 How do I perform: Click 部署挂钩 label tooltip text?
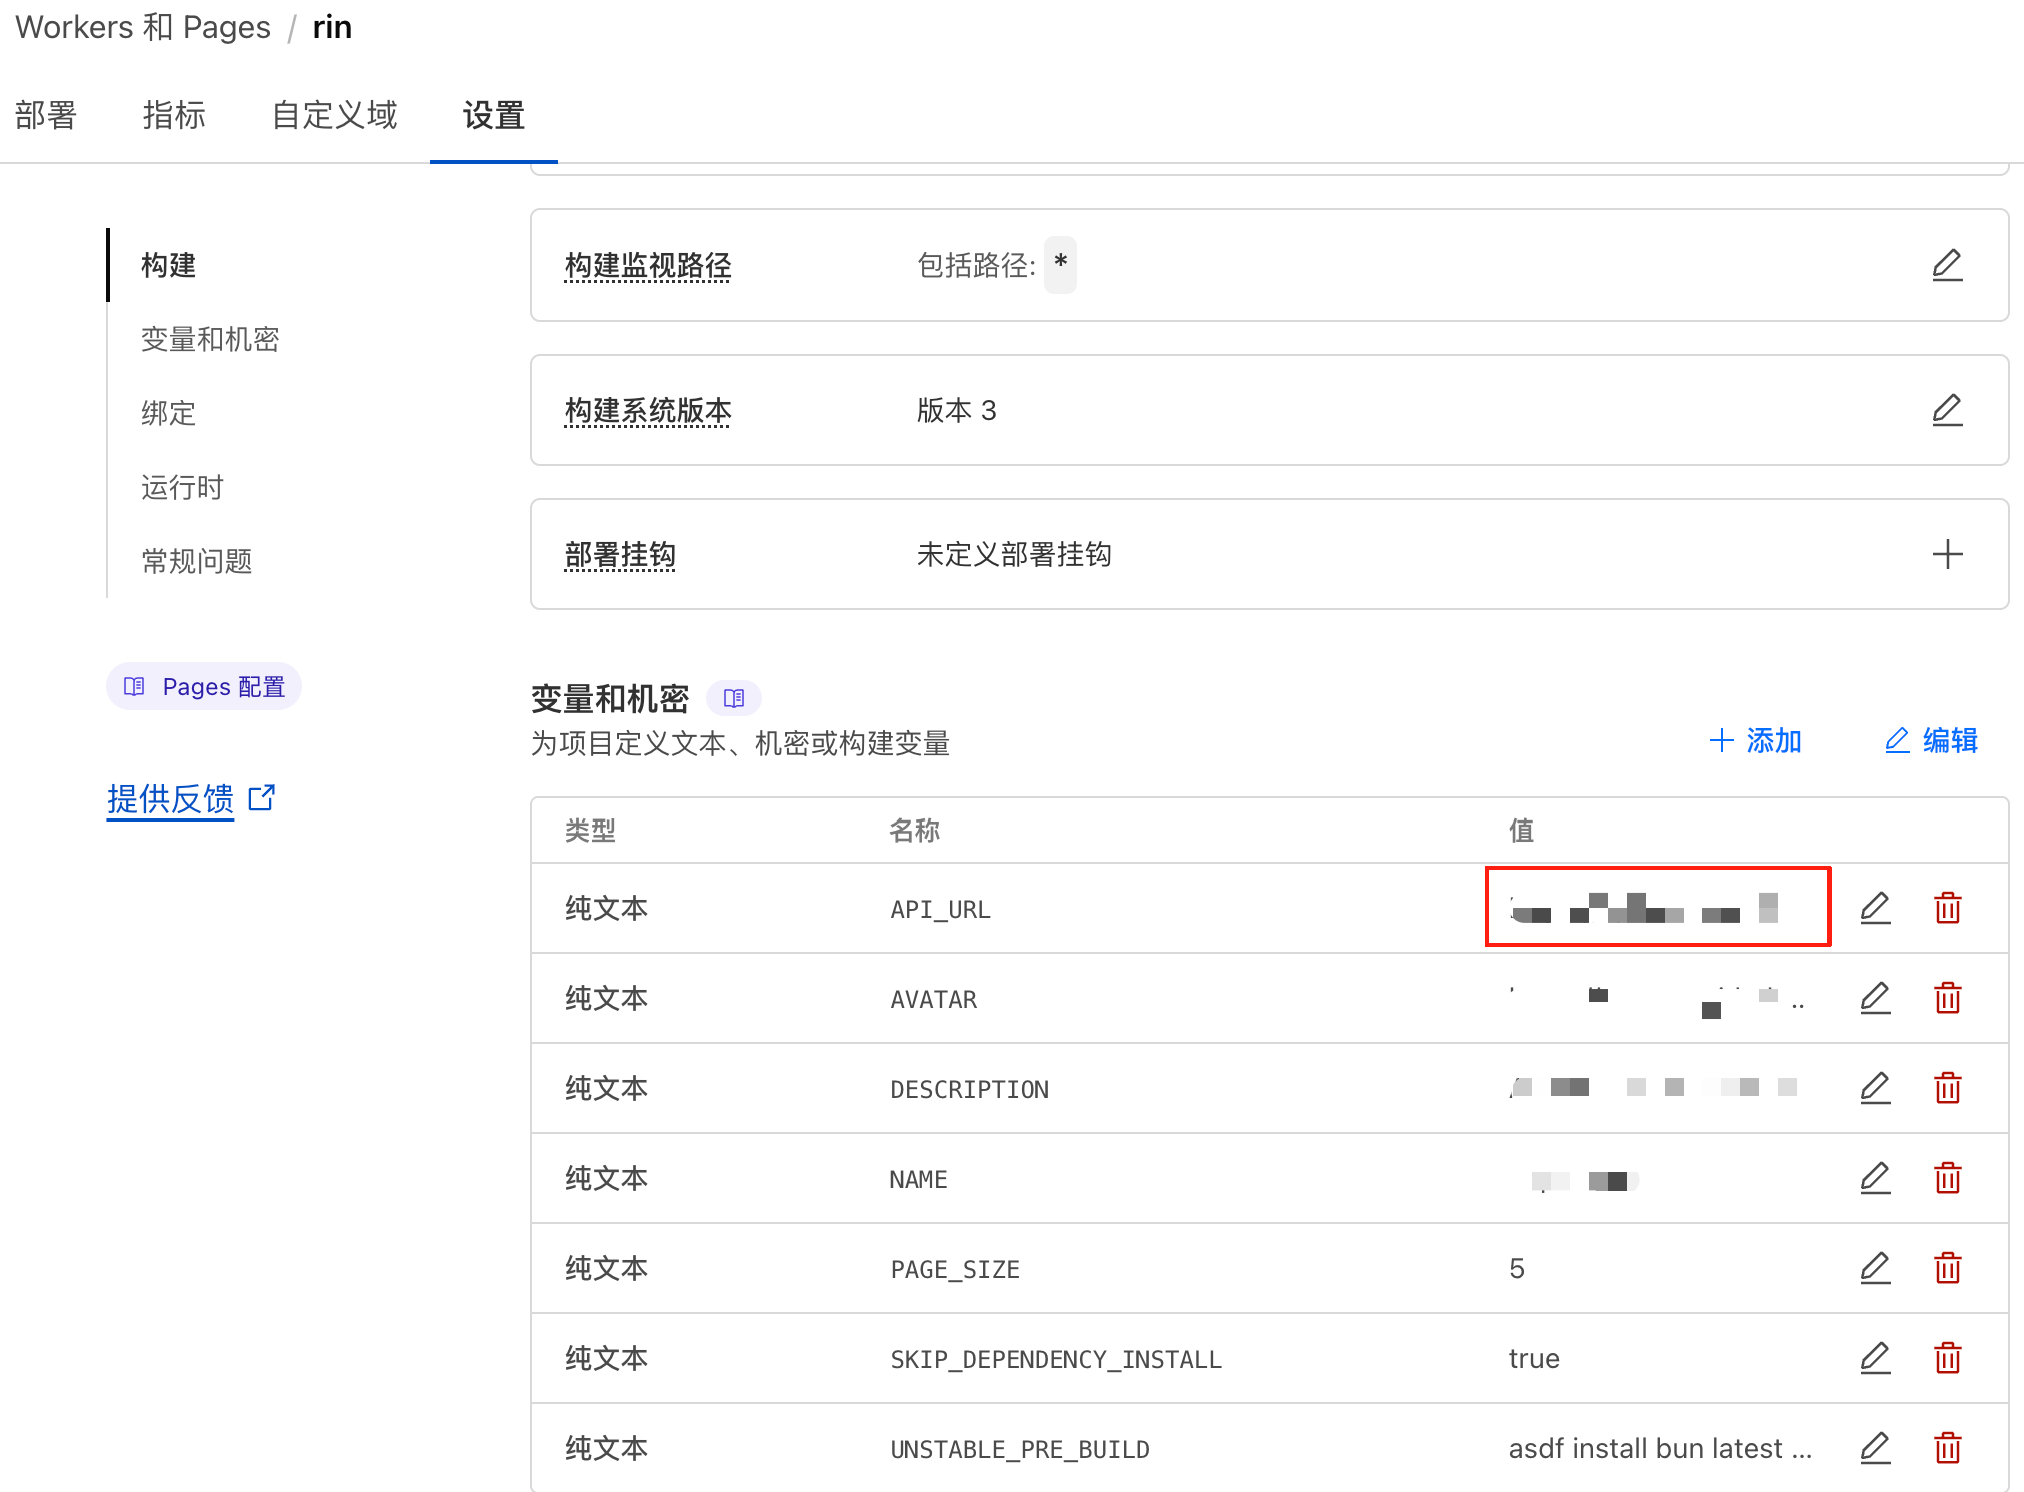(620, 554)
